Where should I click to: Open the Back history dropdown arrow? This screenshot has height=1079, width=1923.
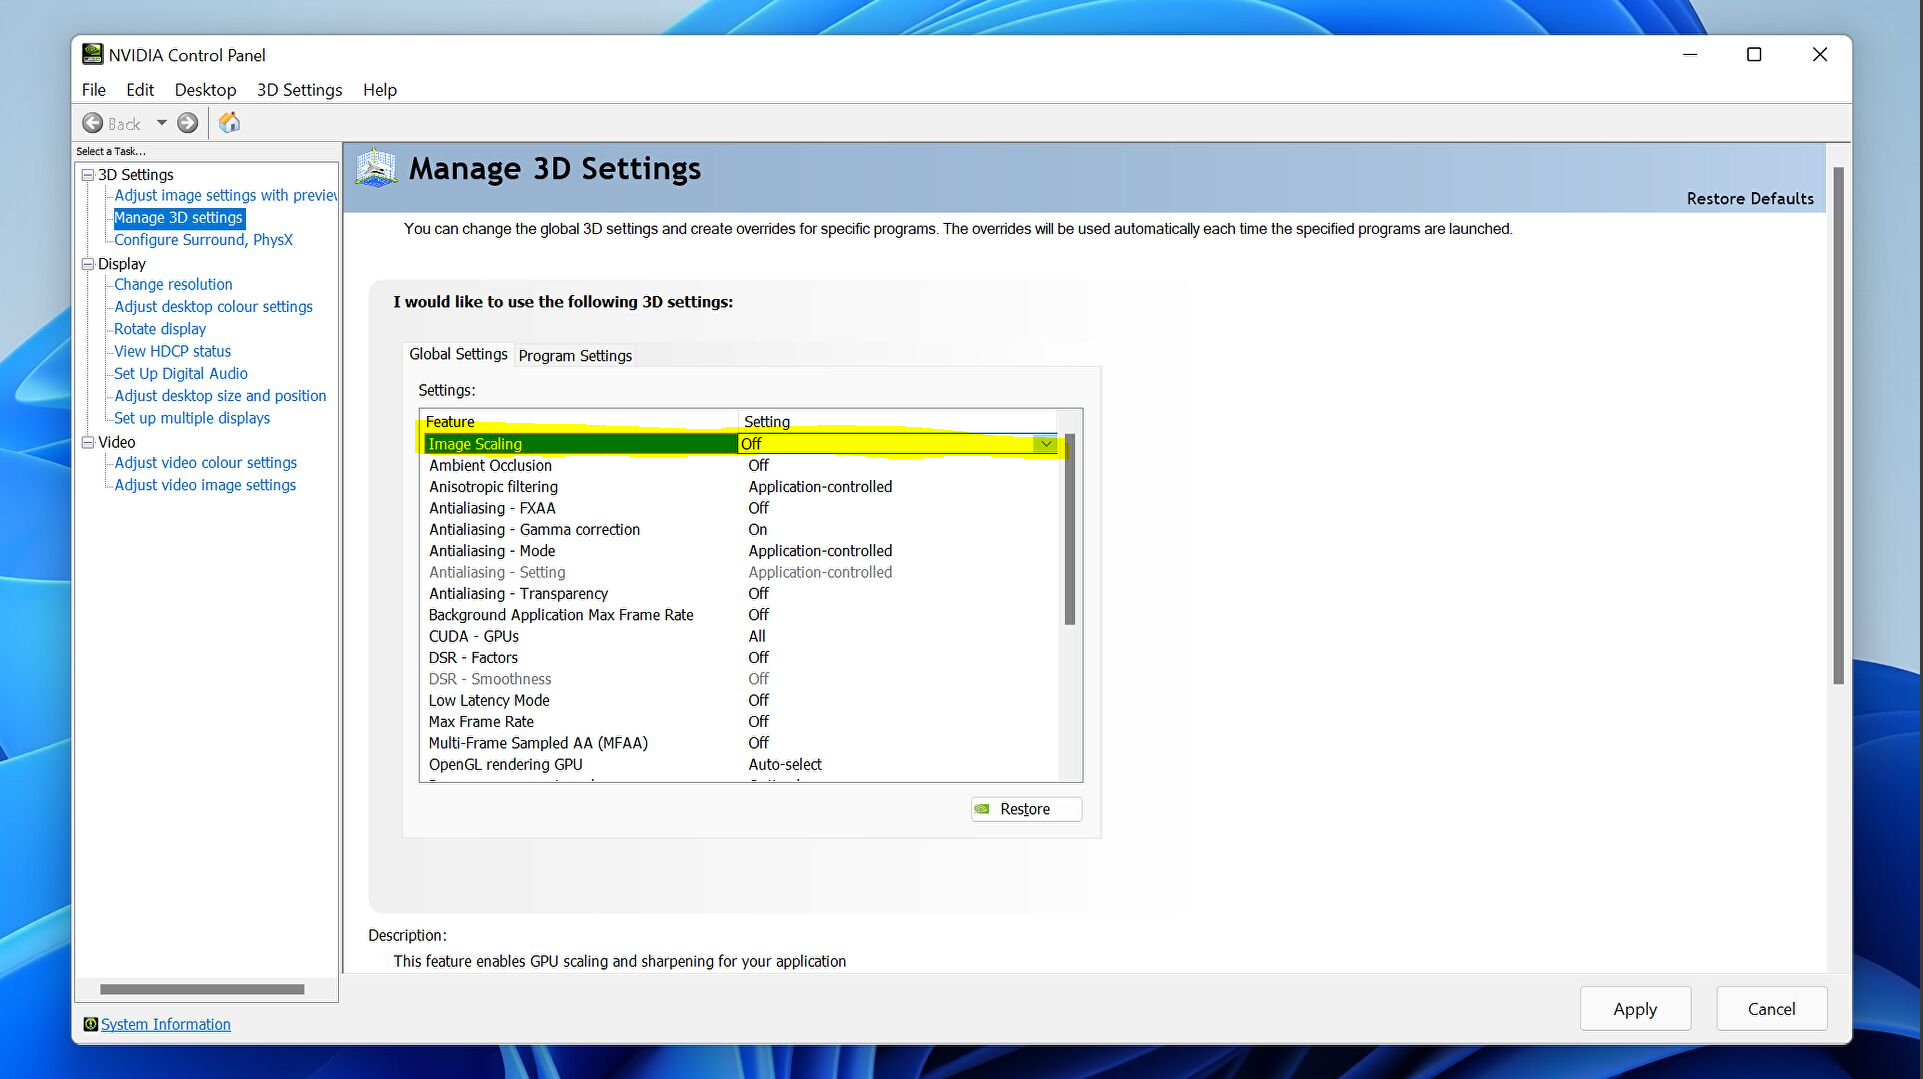(x=161, y=123)
